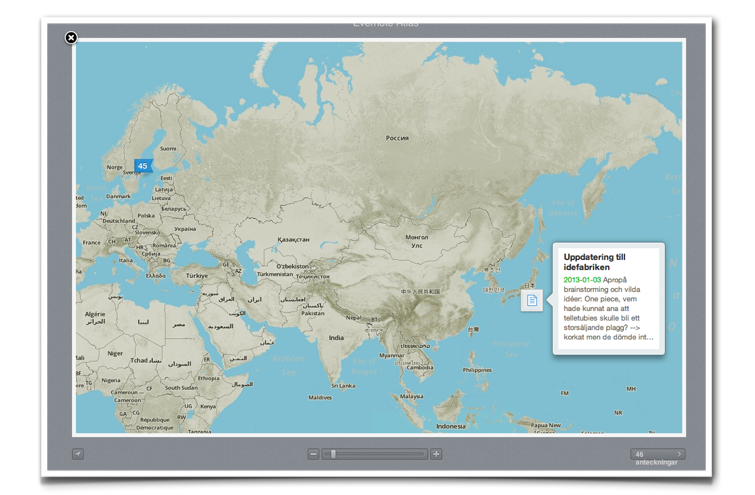Screen dimensions: 755x495
Task: Close the Atlas map overlay
Action: [71, 38]
